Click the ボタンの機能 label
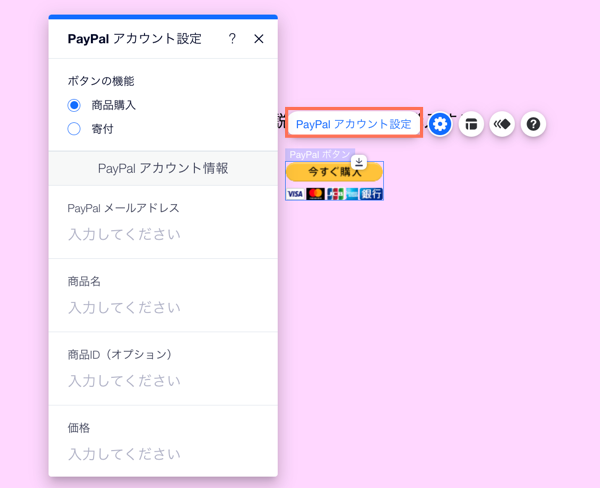Viewport: 600px width, 488px height. coord(101,81)
